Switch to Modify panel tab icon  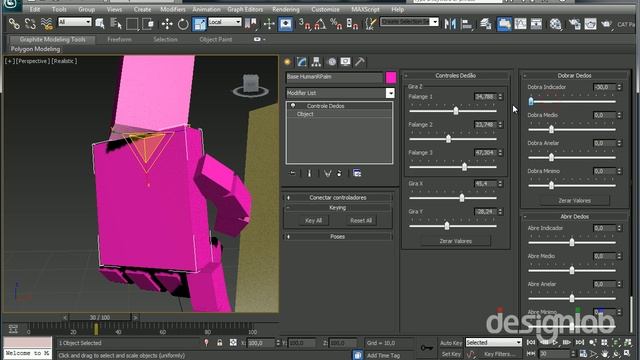pyautogui.click(x=302, y=62)
